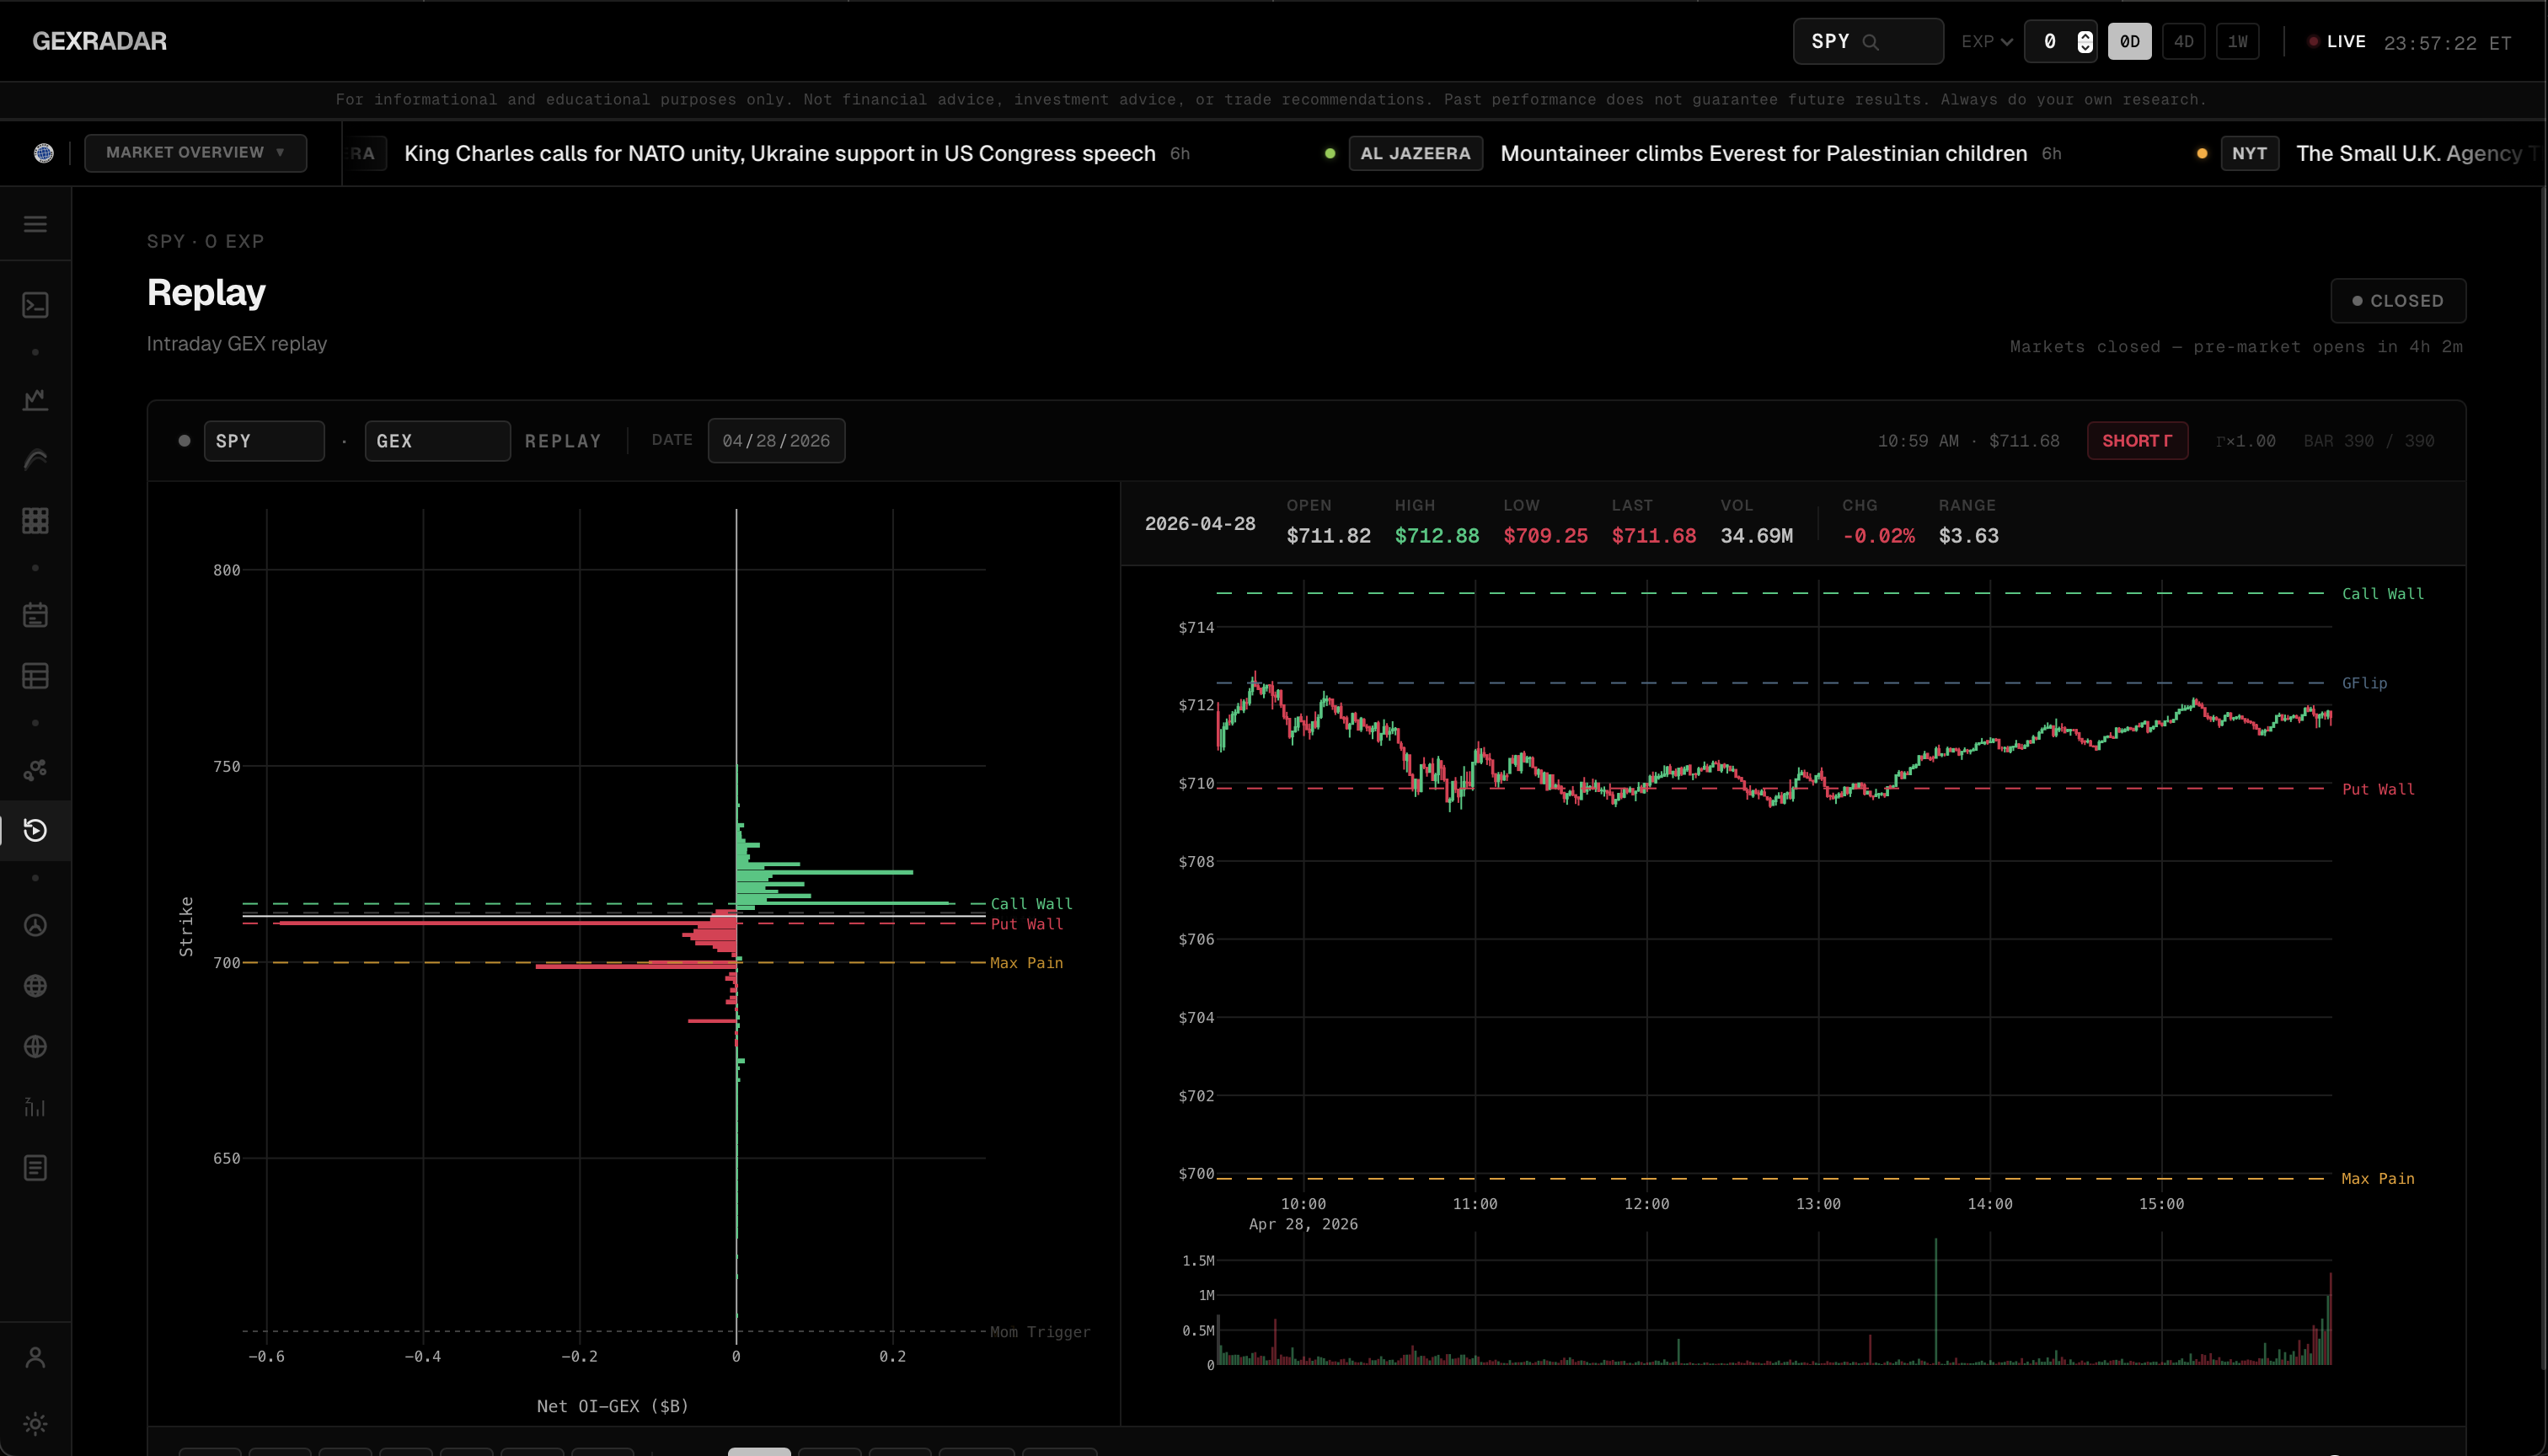Viewport: 2548px width, 1456px height.
Task: Click the replay SPY symbol field
Action: coord(264,441)
